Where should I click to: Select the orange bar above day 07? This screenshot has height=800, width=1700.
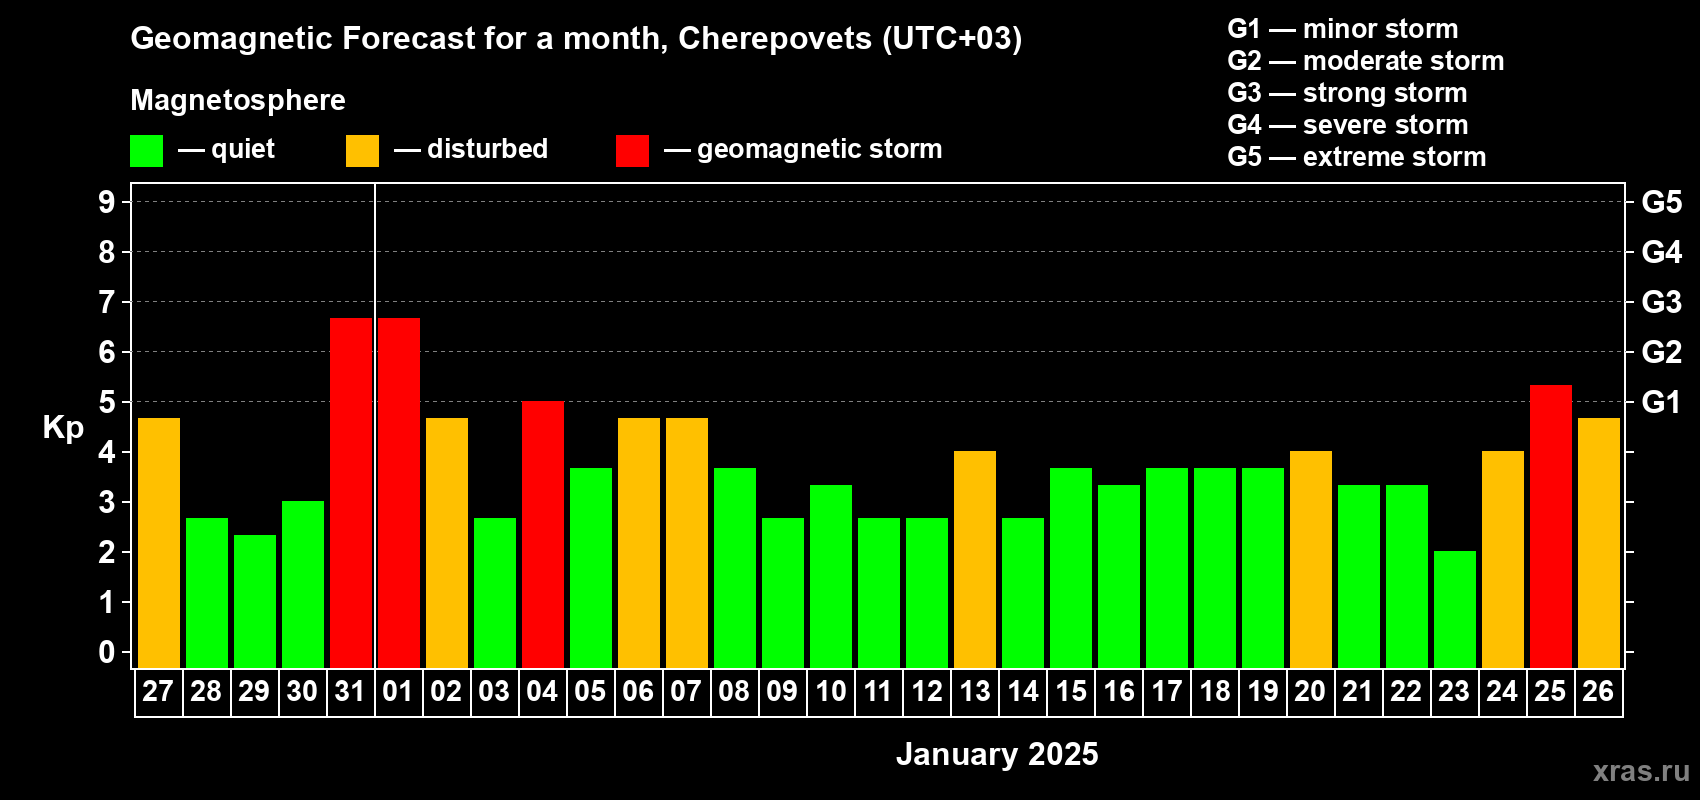687,543
